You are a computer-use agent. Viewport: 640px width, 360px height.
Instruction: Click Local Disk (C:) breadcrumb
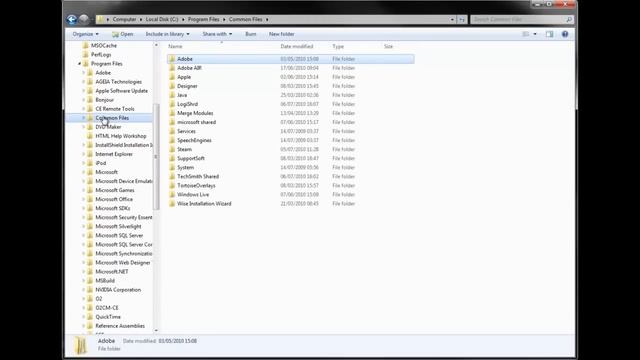tap(162, 19)
